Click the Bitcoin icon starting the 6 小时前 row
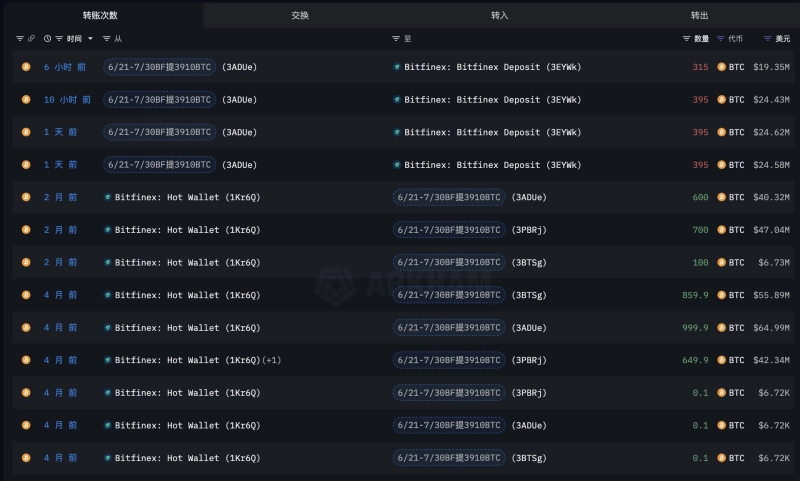Screen dimensions: 800x481 27,67
